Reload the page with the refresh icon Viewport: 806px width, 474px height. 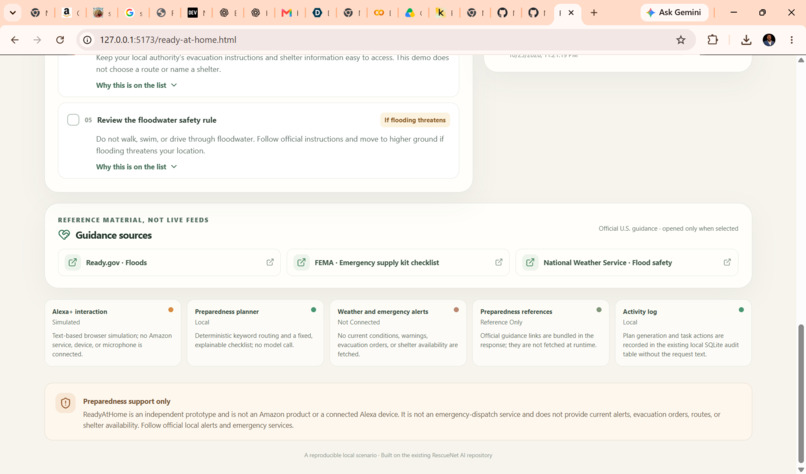[x=60, y=40]
